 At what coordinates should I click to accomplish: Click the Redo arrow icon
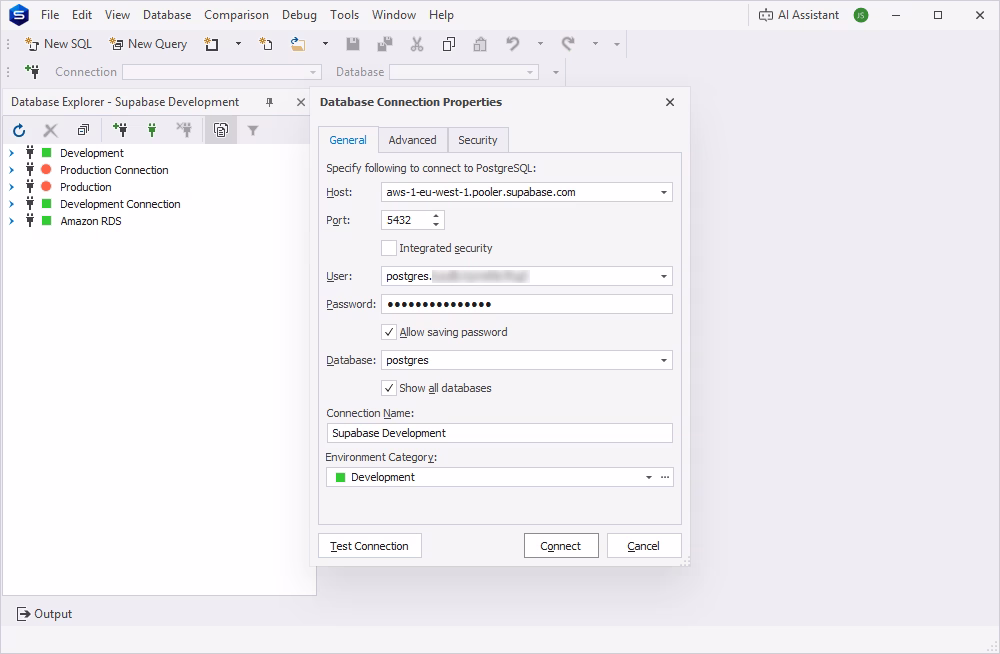tap(568, 44)
